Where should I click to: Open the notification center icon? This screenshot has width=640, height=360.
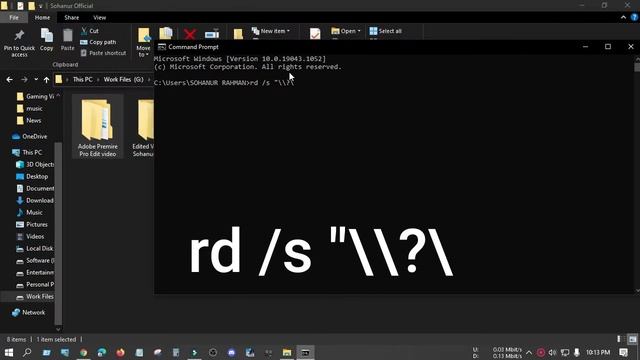(623, 352)
